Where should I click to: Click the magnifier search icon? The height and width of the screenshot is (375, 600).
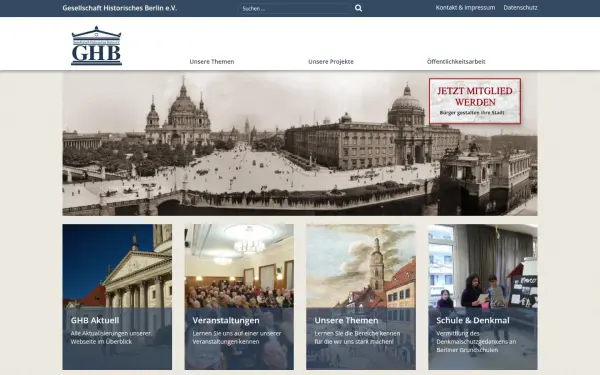click(358, 8)
